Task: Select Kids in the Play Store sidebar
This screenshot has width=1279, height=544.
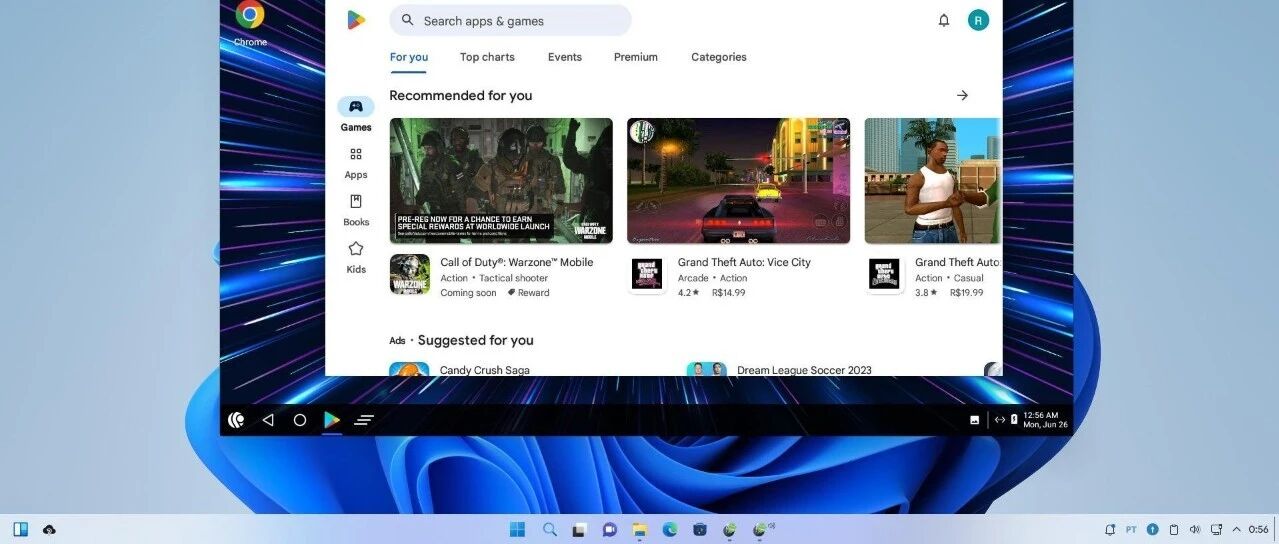Action: tap(356, 258)
